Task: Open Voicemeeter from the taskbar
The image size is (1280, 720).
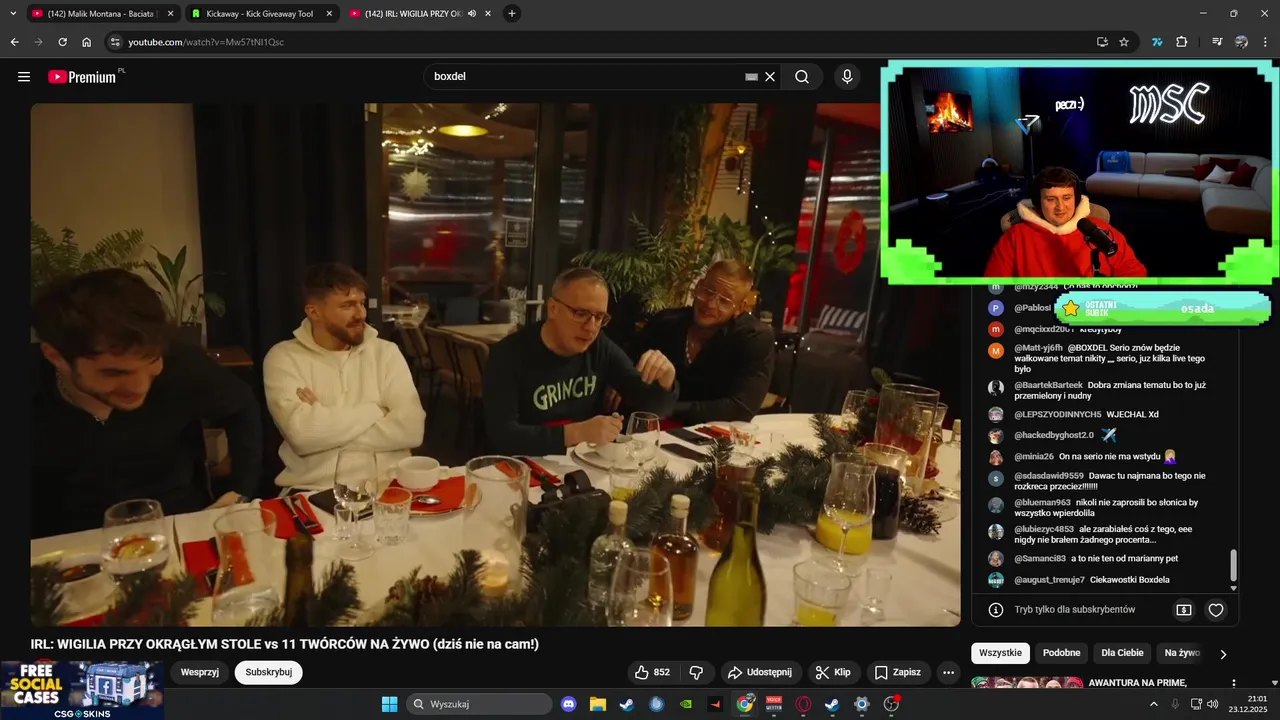Action: click(773, 704)
